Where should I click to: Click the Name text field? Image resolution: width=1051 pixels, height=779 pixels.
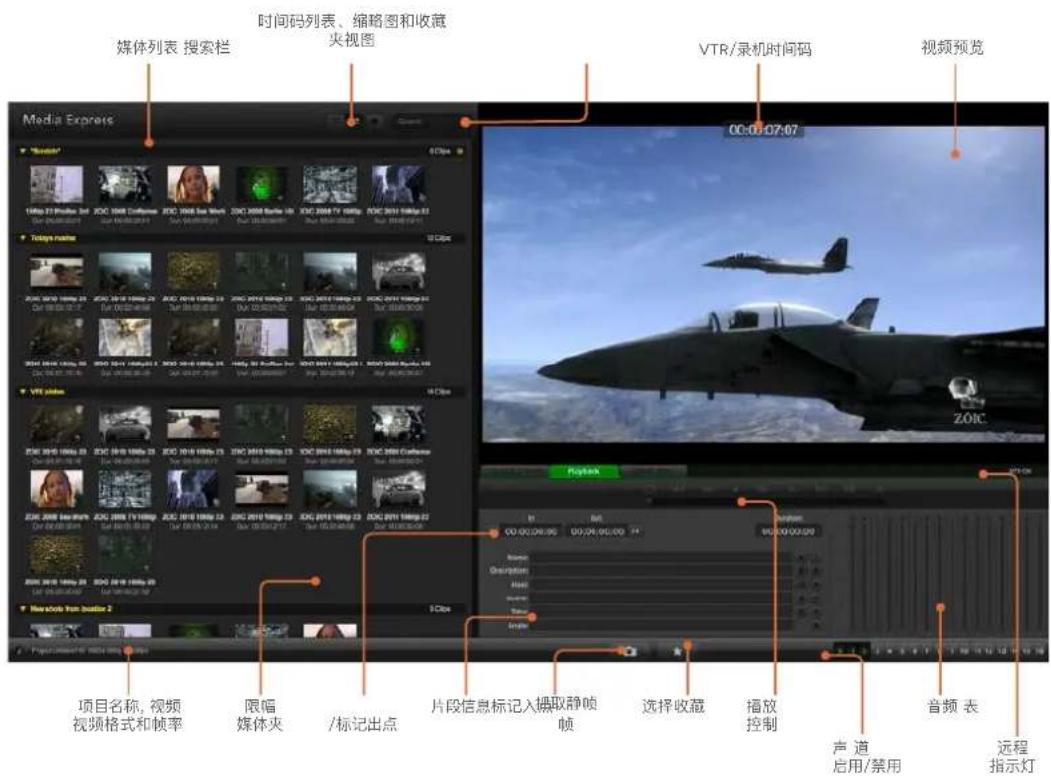click(x=660, y=558)
